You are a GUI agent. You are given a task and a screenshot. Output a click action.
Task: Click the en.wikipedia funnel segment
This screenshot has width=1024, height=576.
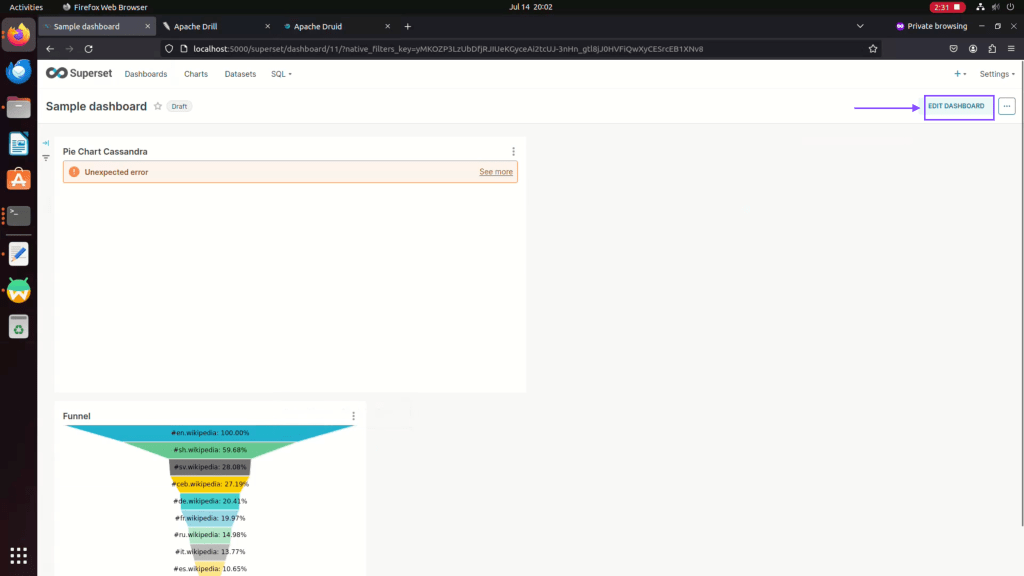click(x=210, y=433)
